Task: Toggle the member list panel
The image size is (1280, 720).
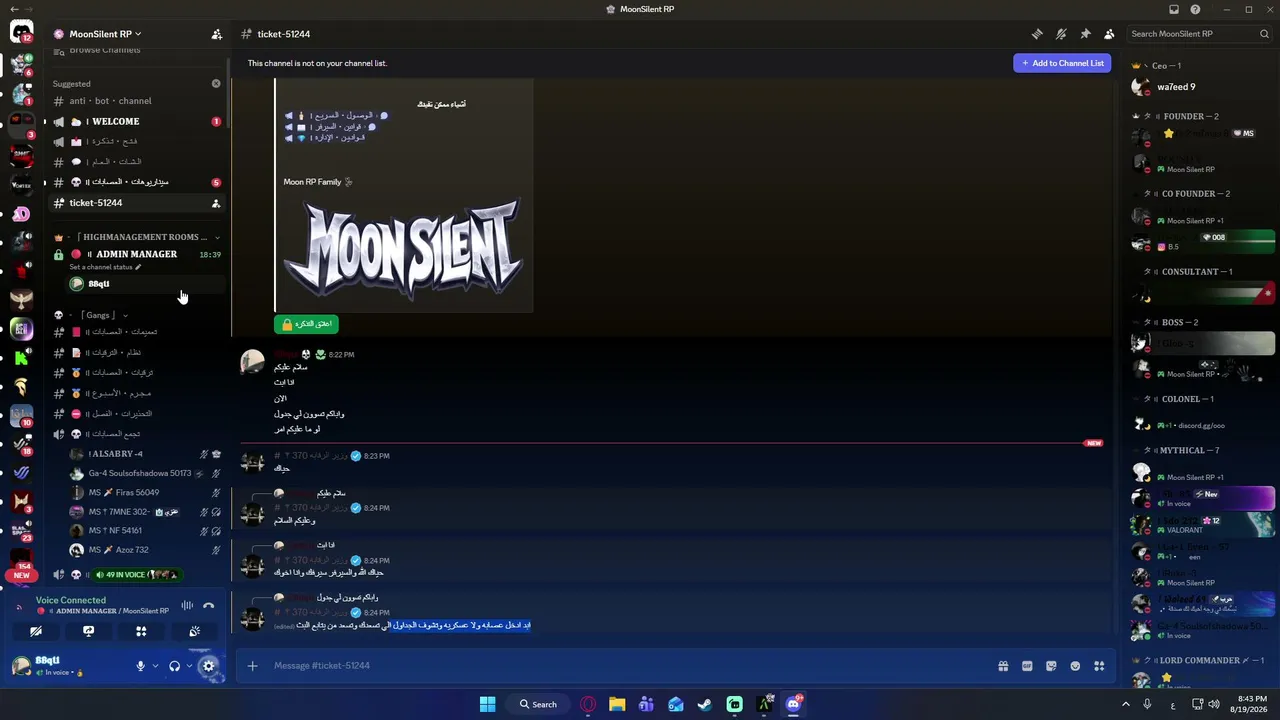Action: pyautogui.click(x=1109, y=34)
